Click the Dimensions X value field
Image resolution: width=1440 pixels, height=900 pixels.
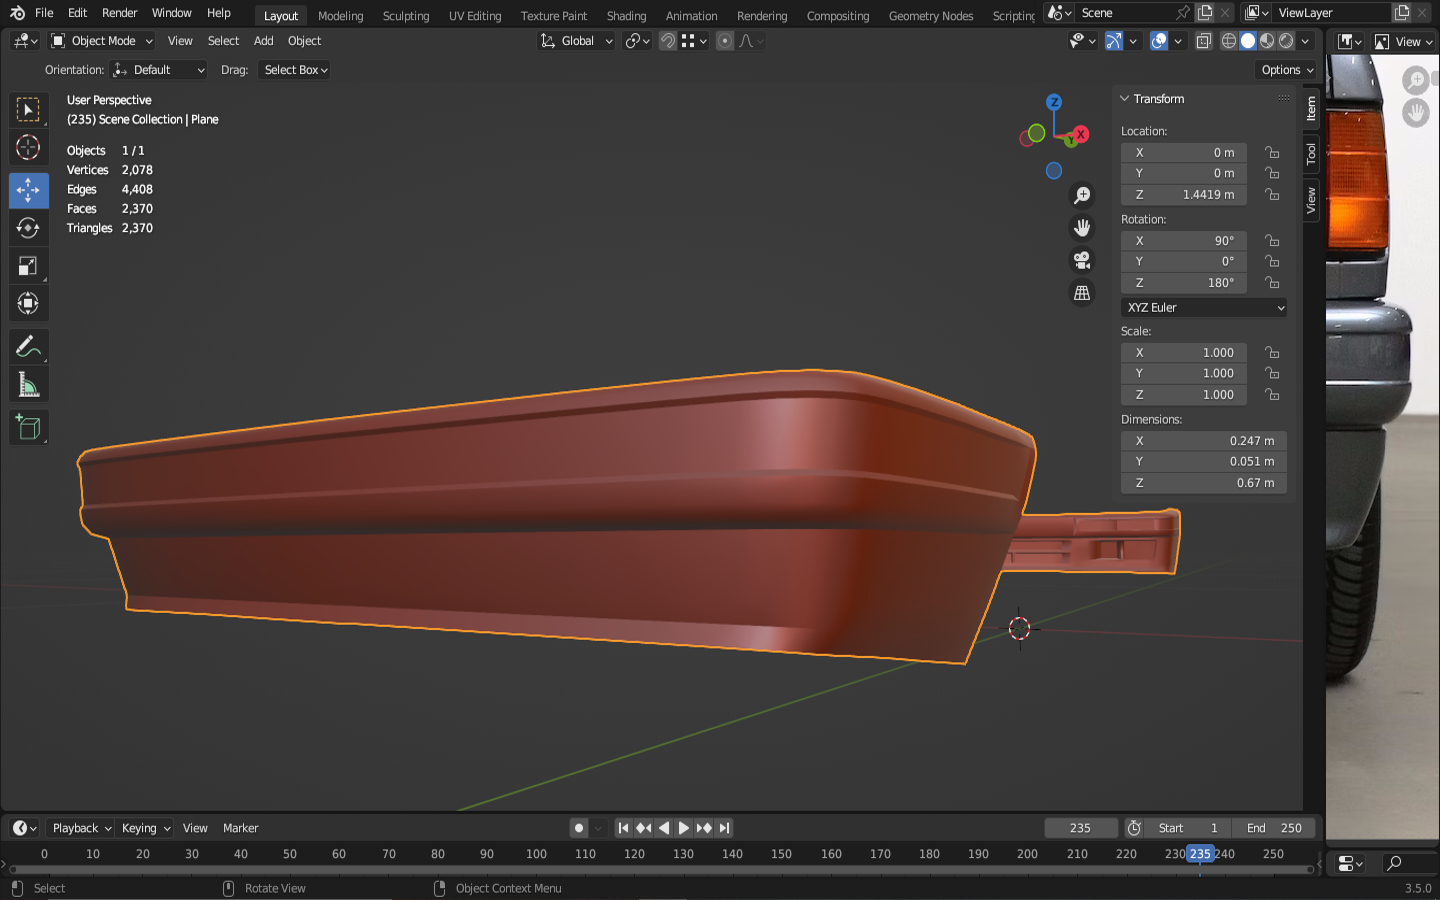pyautogui.click(x=1204, y=441)
